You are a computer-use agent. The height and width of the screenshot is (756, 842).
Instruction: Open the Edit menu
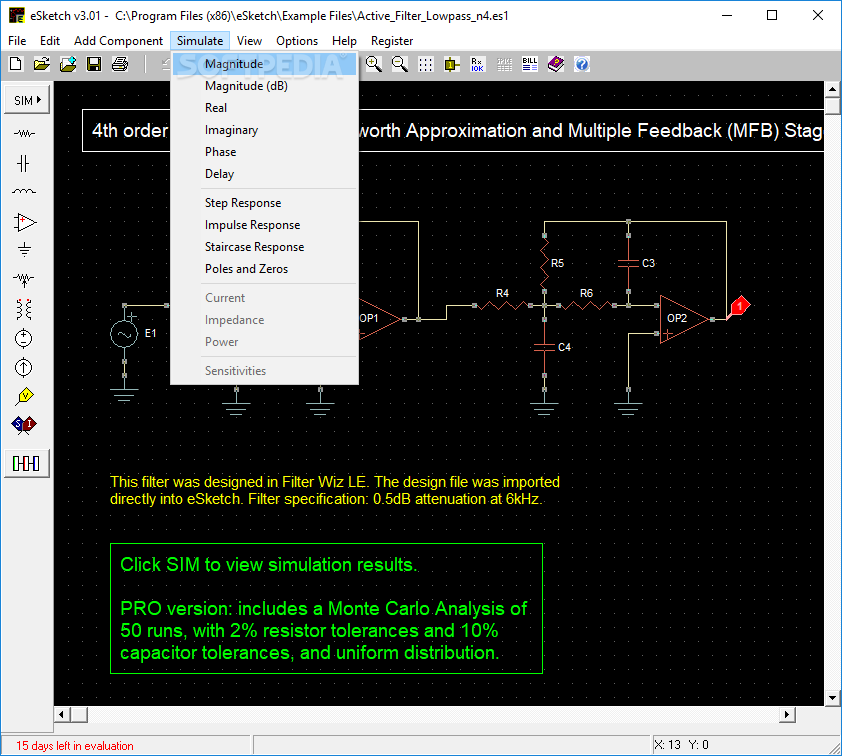tap(49, 41)
